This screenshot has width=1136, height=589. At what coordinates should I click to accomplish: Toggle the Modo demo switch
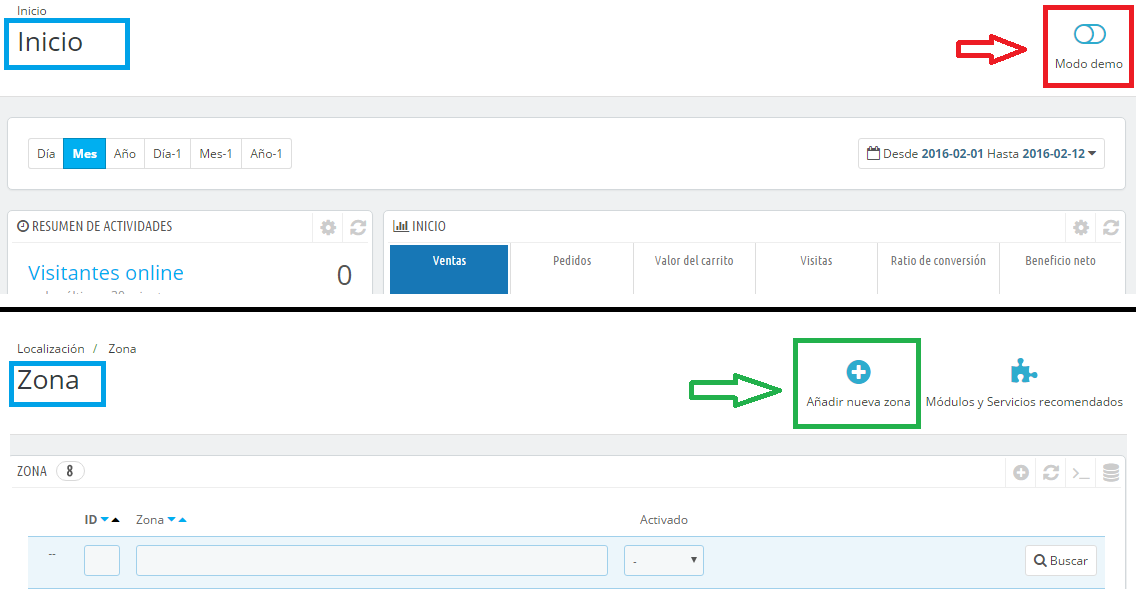[1089, 34]
